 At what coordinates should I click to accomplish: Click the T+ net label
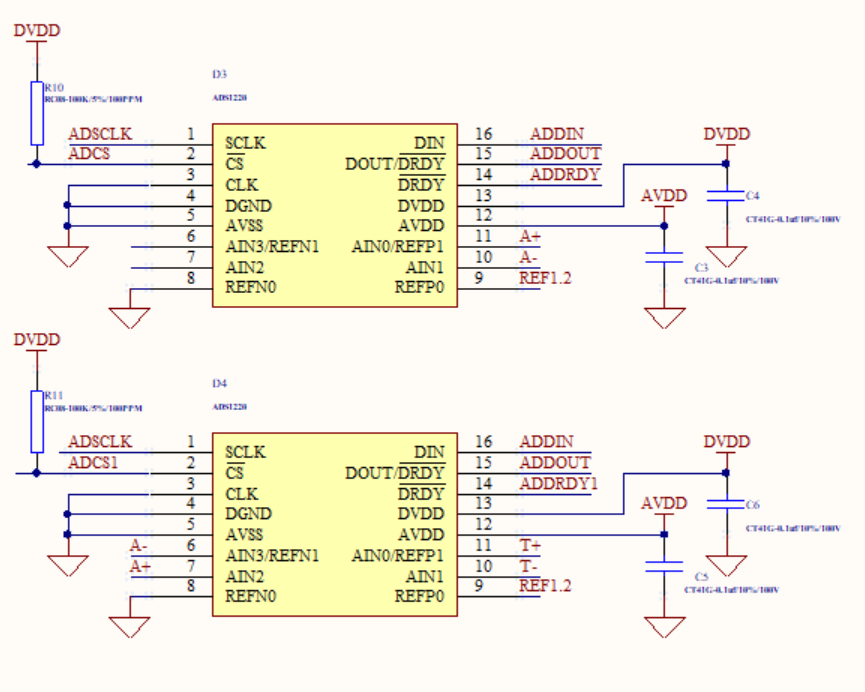click(x=530, y=545)
